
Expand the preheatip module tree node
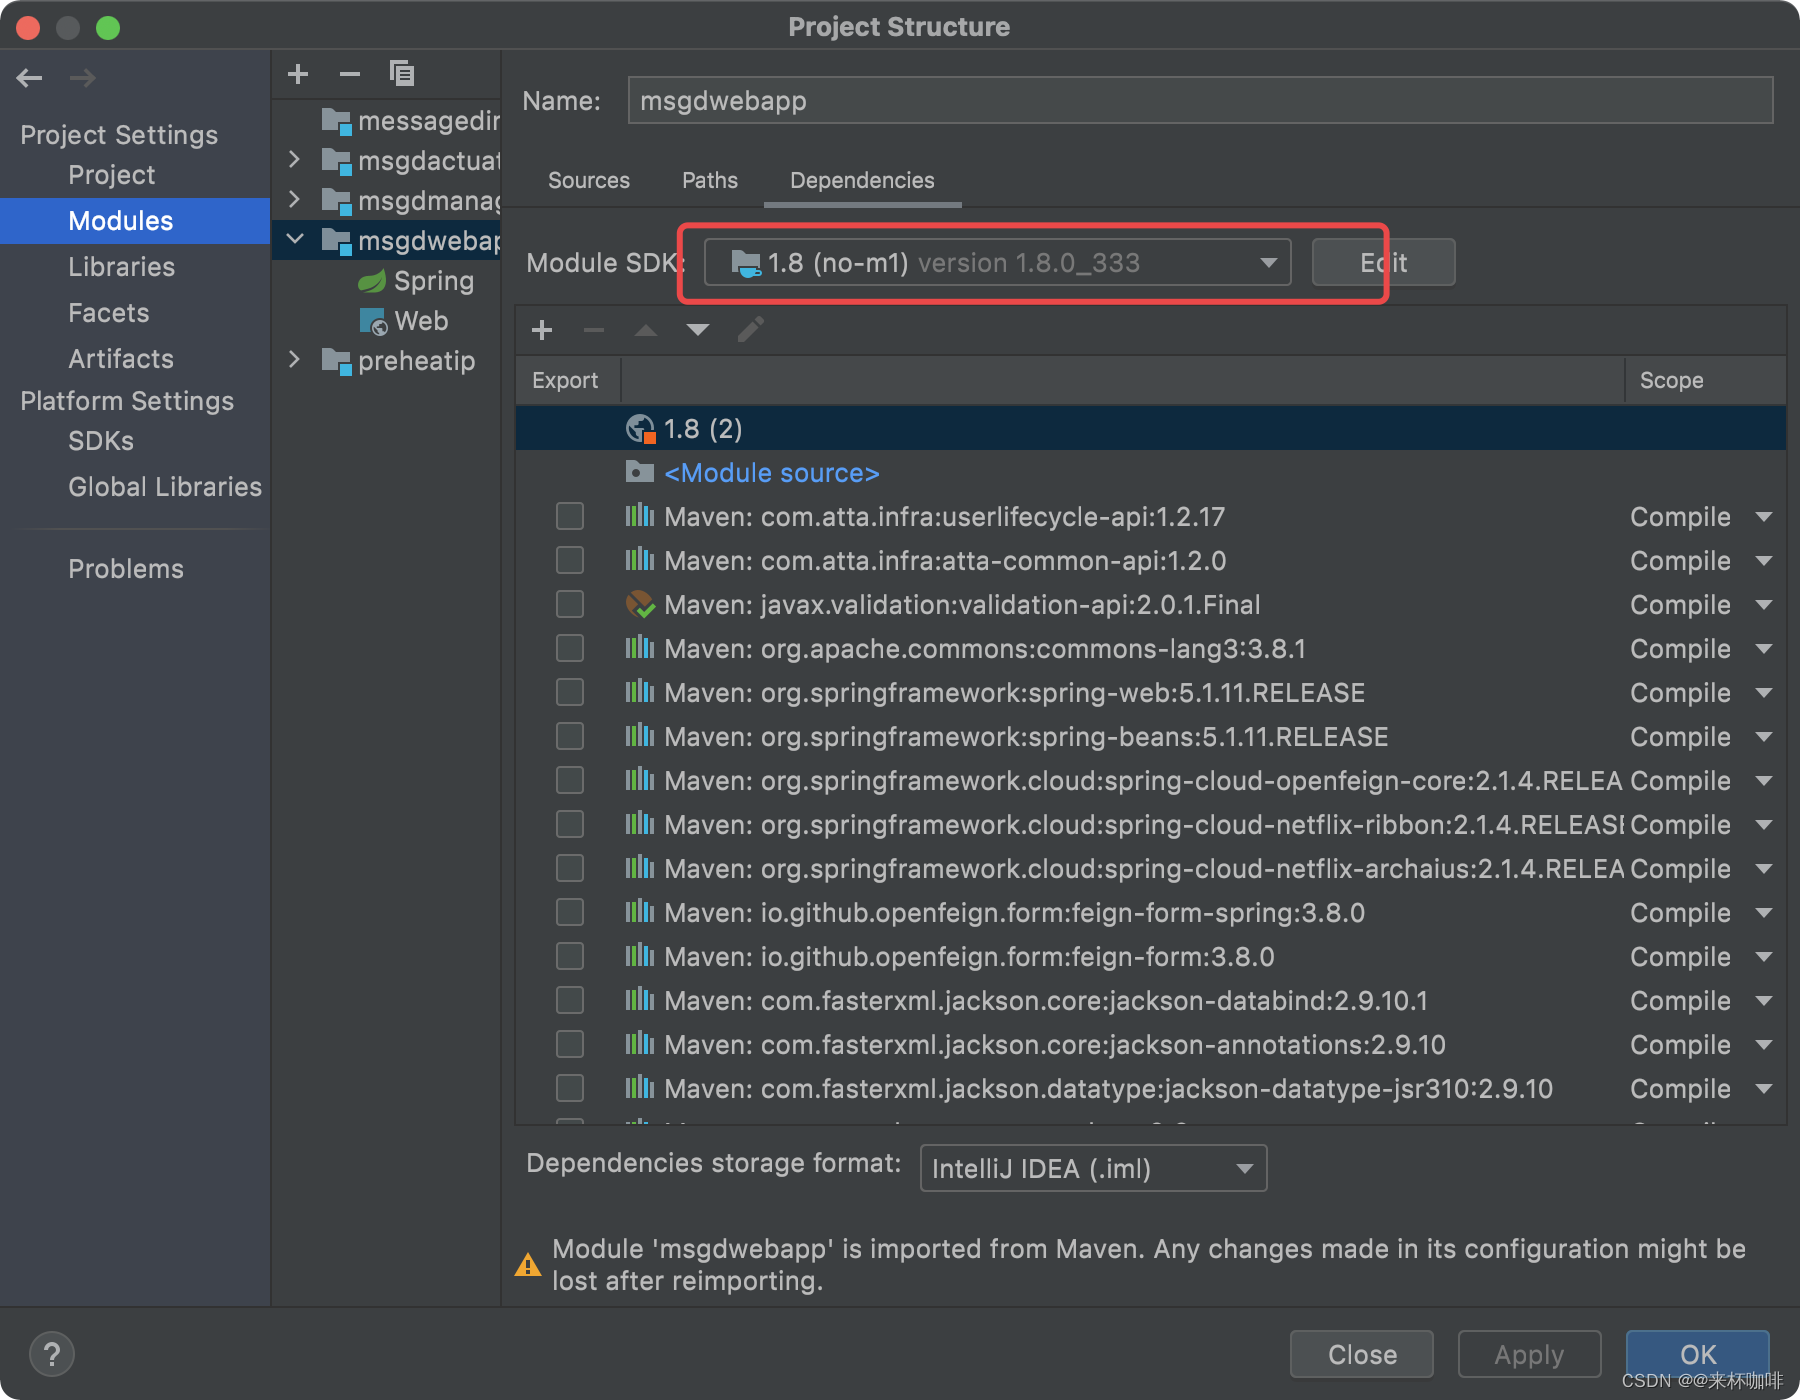pos(294,360)
